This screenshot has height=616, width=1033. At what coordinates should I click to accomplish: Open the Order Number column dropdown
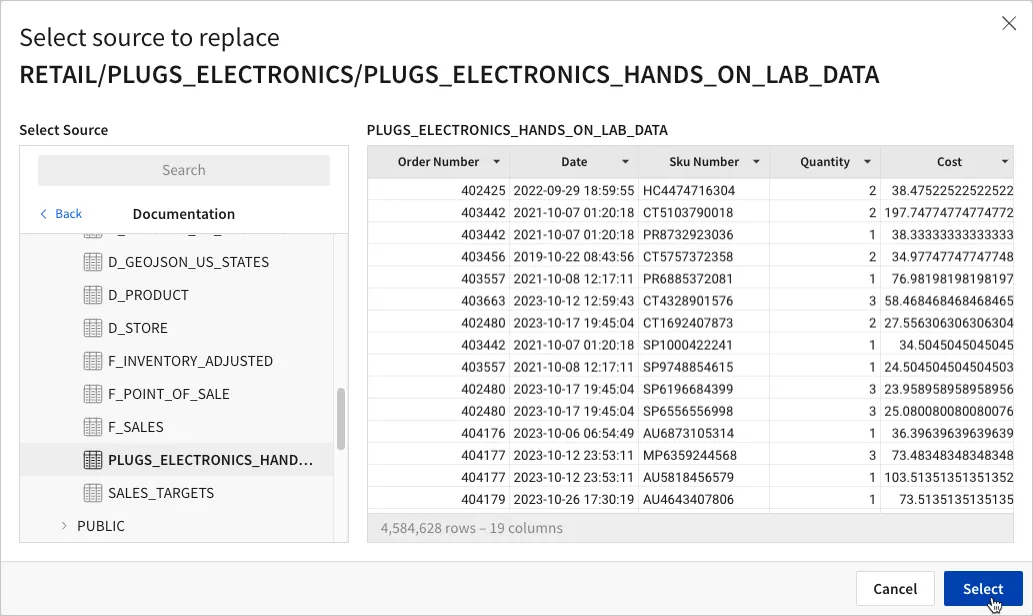coord(497,162)
